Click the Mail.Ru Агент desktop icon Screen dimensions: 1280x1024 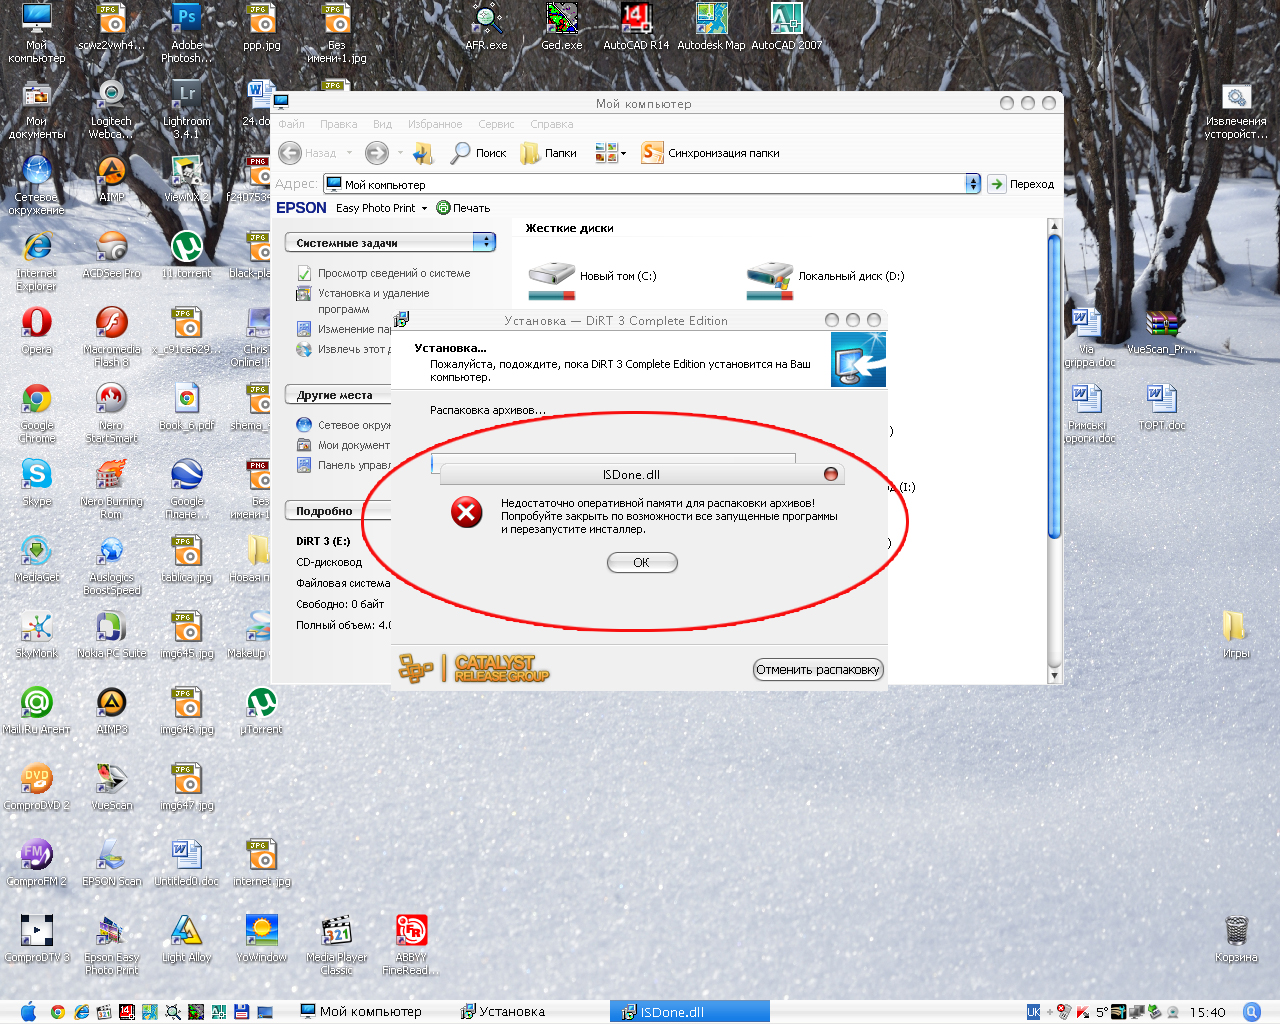click(37, 710)
